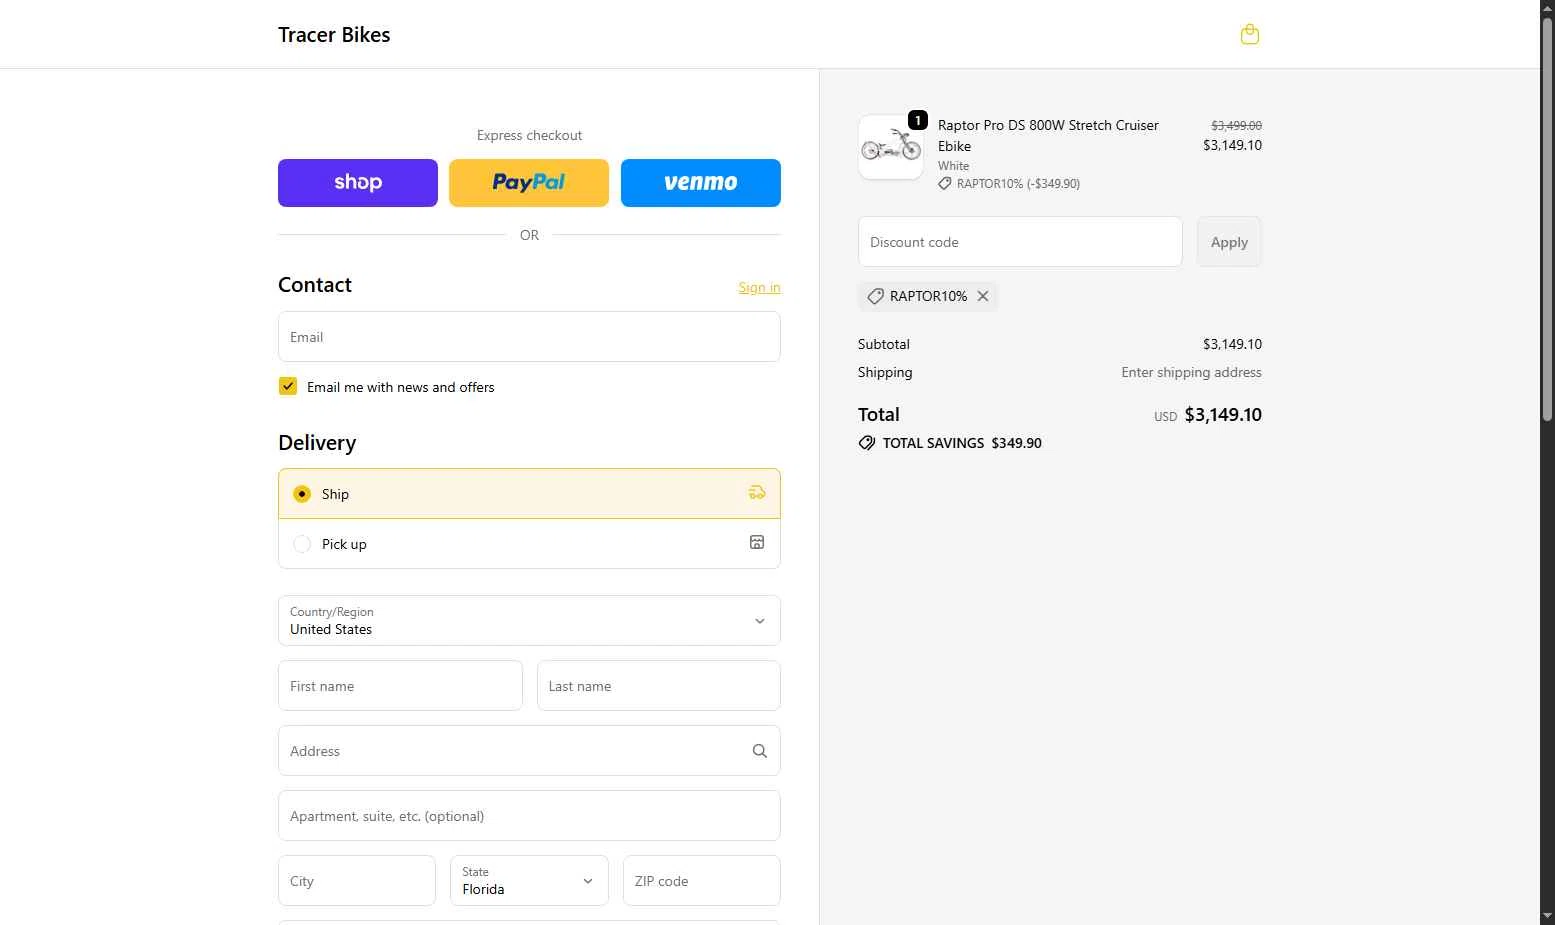
Task: Pay with Shop Pay express button
Action: pyautogui.click(x=358, y=183)
